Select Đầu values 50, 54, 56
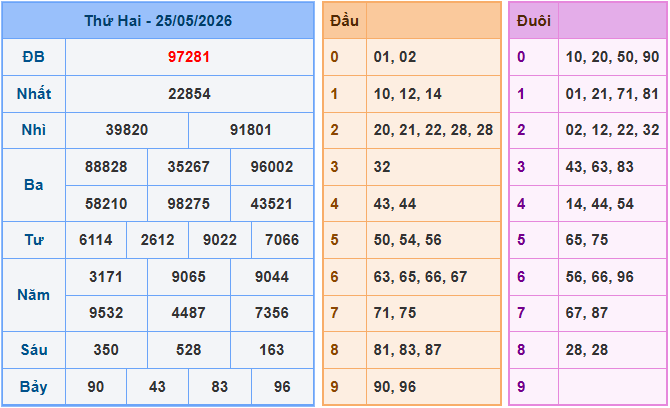Screen dimensions: 670x408 (x=408, y=240)
